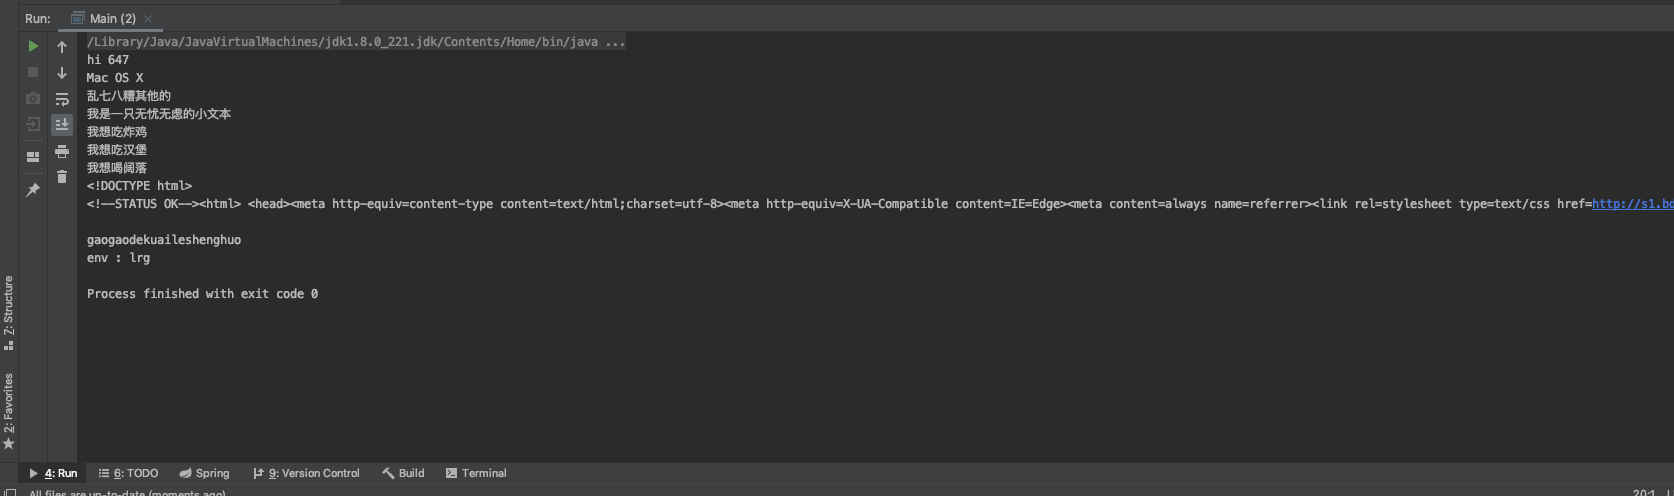This screenshot has height=496, width=1674.
Task: Toggle Scroll to End of console
Action: pos(62,124)
